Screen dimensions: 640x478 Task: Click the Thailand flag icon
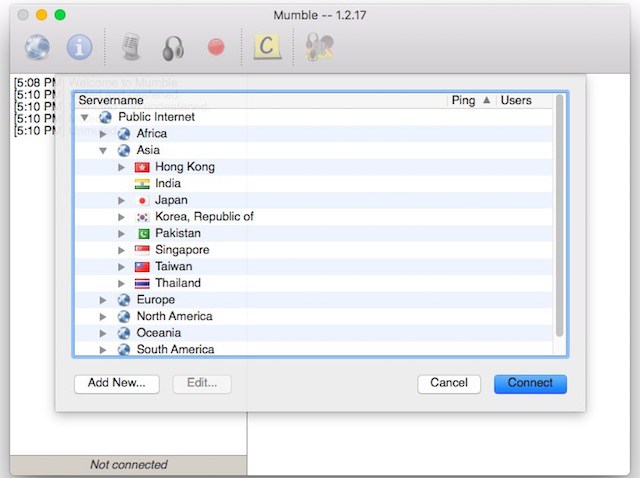[142, 283]
